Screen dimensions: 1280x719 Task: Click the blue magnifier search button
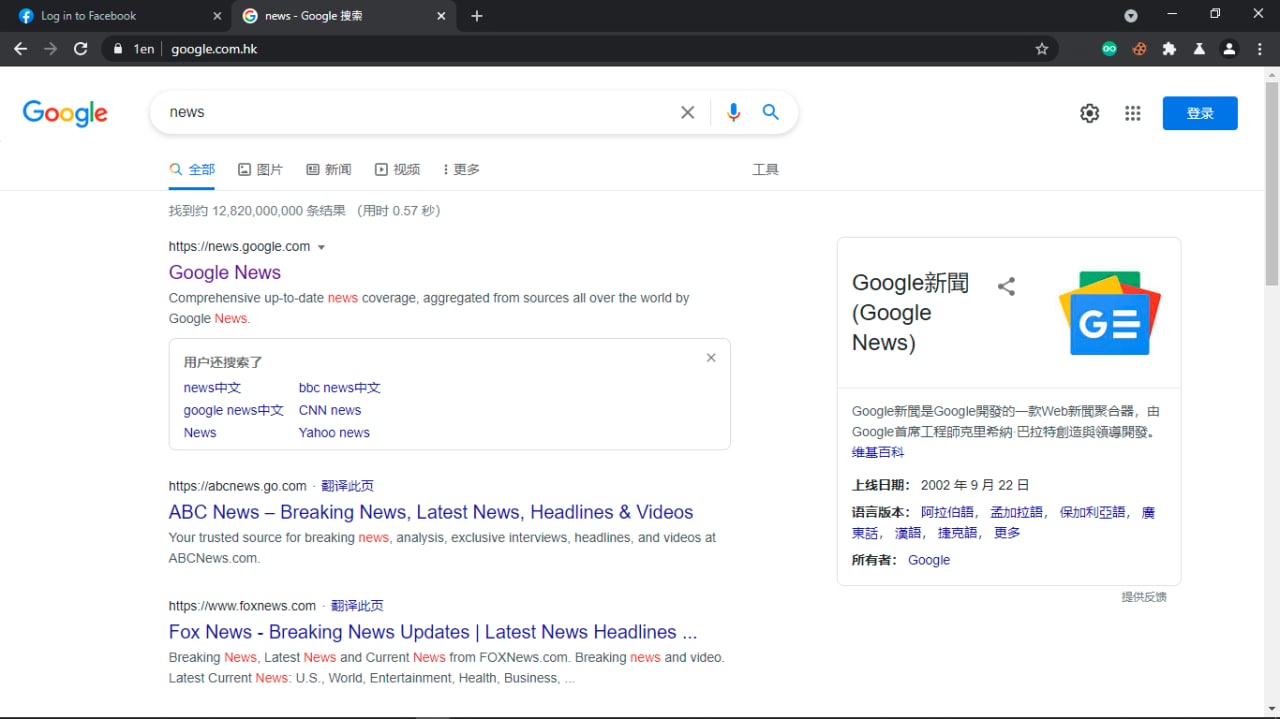(x=770, y=112)
